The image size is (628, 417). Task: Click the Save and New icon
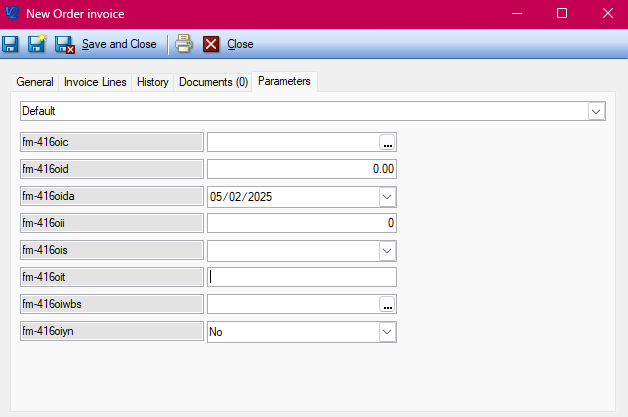tap(37, 44)
